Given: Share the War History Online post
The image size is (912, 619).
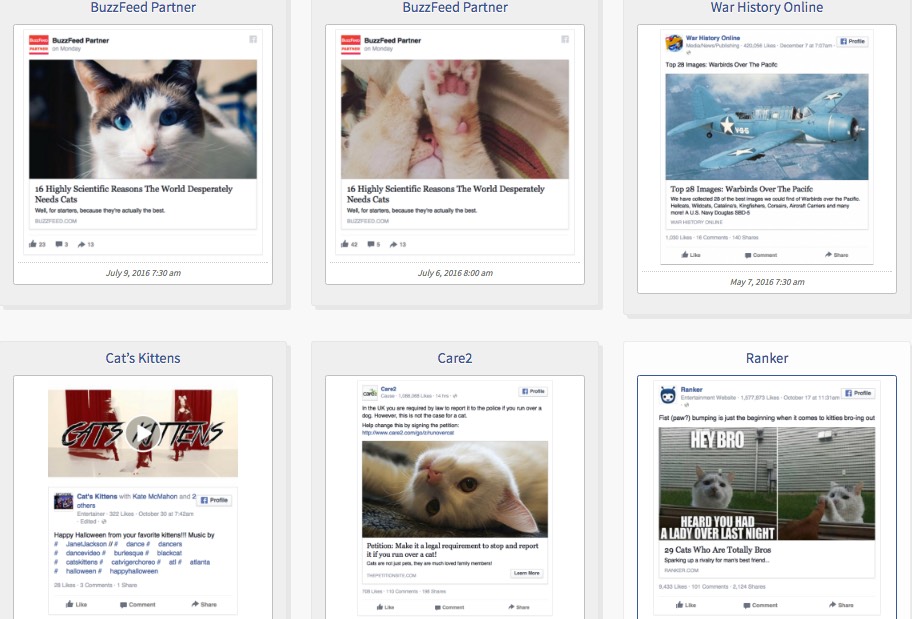Looking at the screenshot, I should [x=836, y=255].
